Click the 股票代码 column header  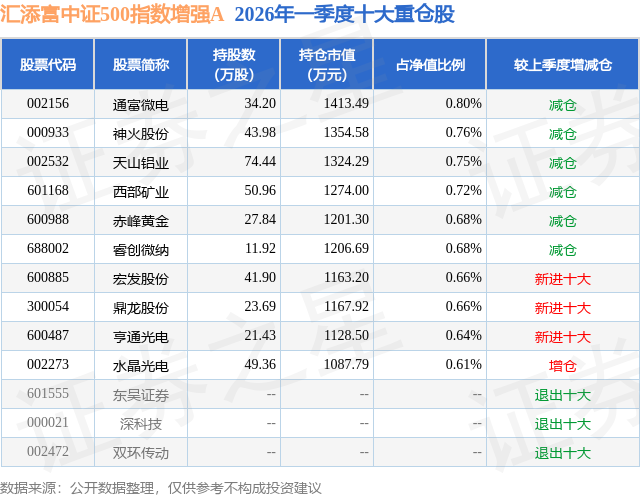[48, 64]
